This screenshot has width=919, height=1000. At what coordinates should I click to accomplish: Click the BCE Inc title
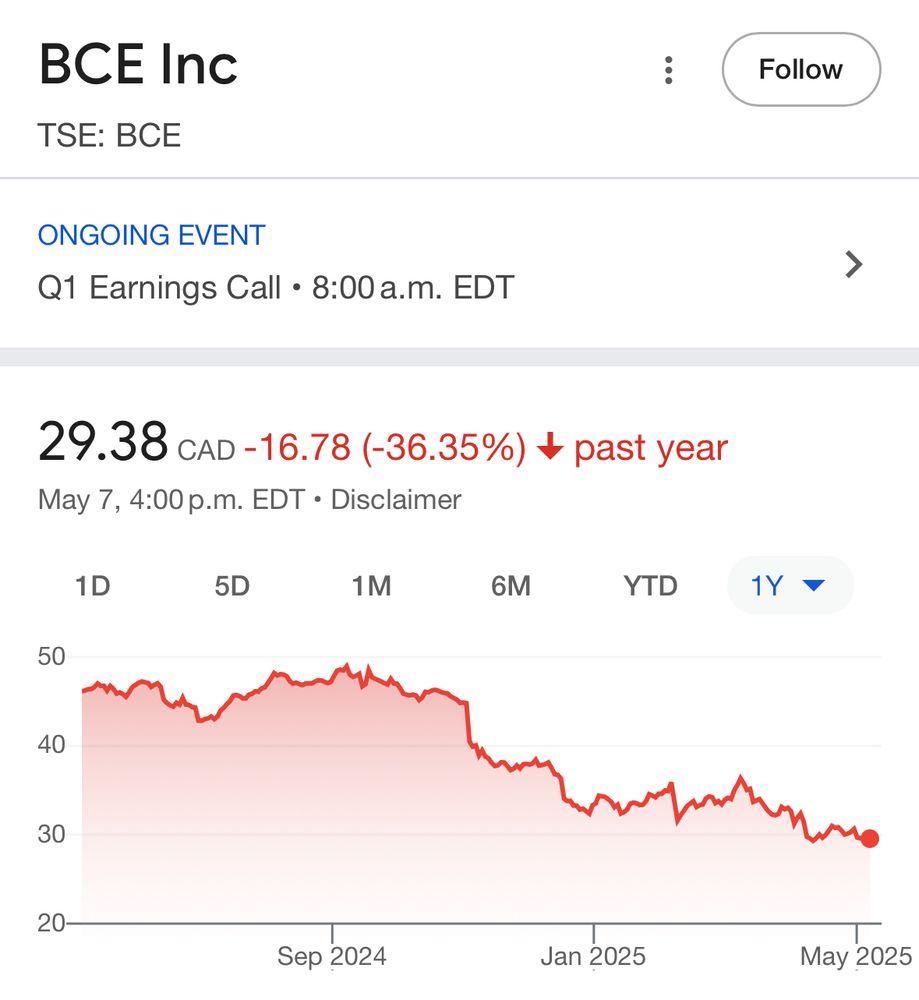[x=138, y=64]
